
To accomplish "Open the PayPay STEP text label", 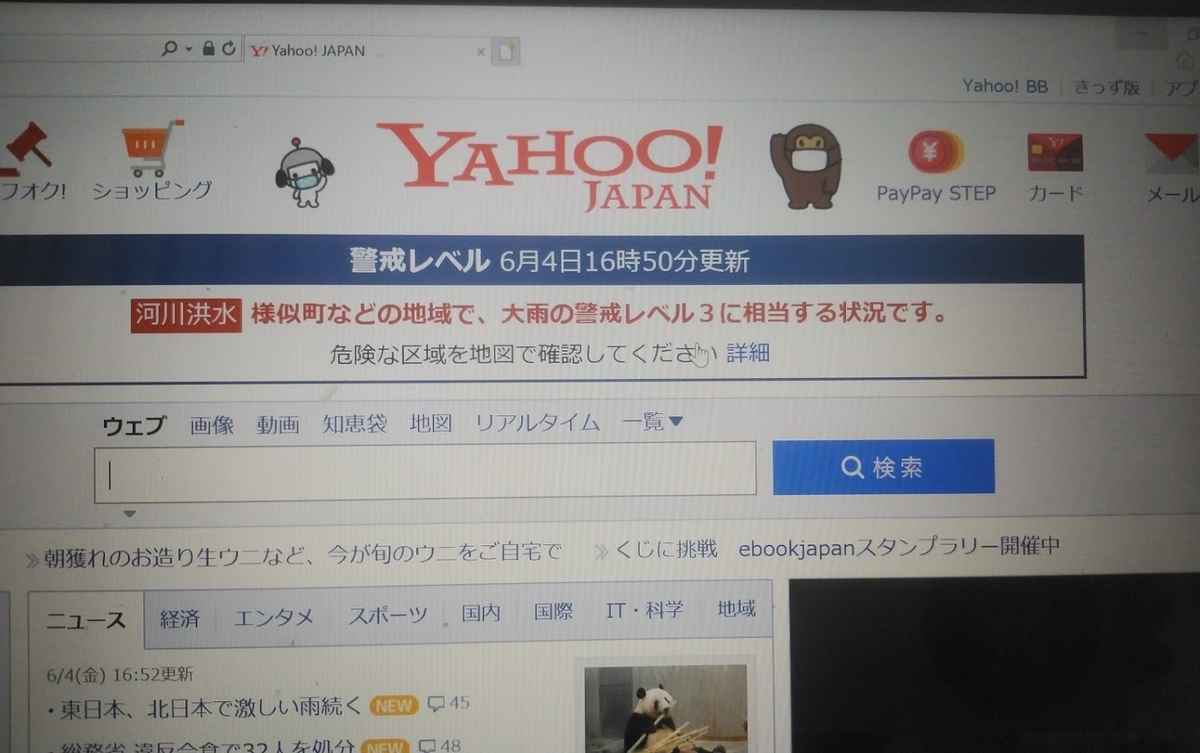I will point(936,193).
